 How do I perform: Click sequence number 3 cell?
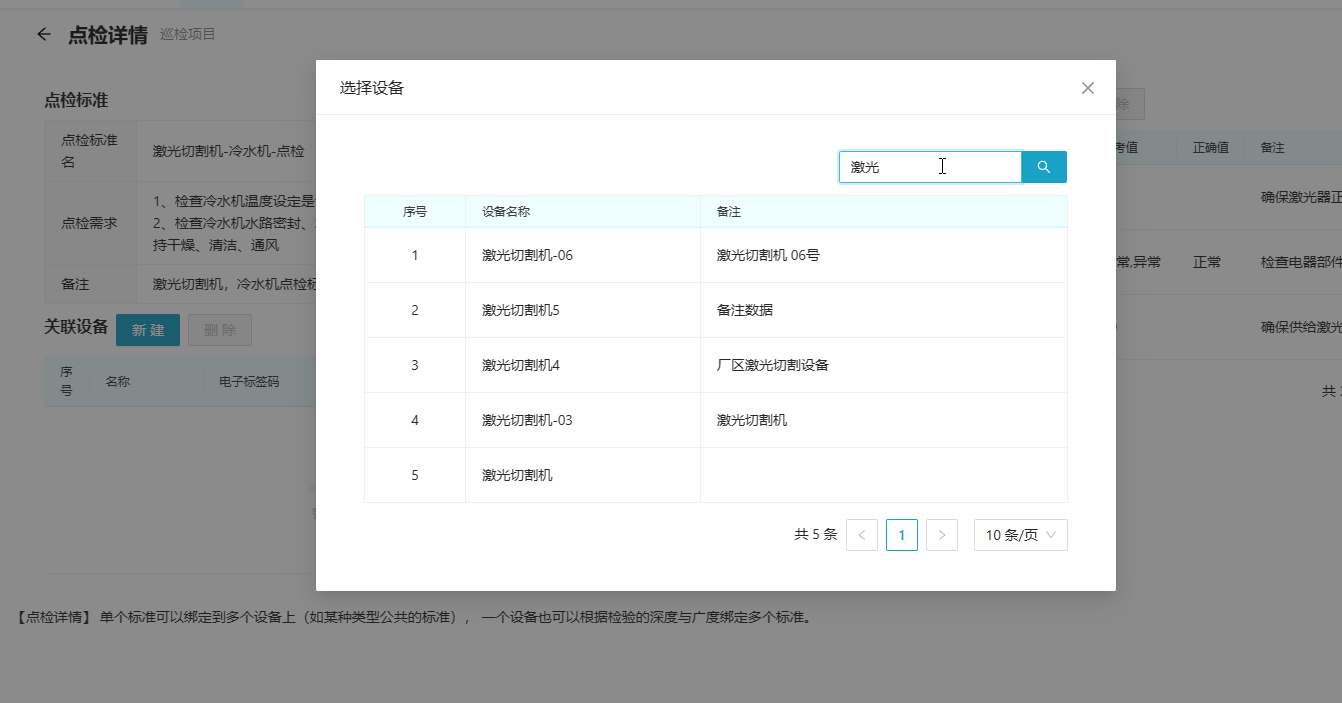point(415,365)
